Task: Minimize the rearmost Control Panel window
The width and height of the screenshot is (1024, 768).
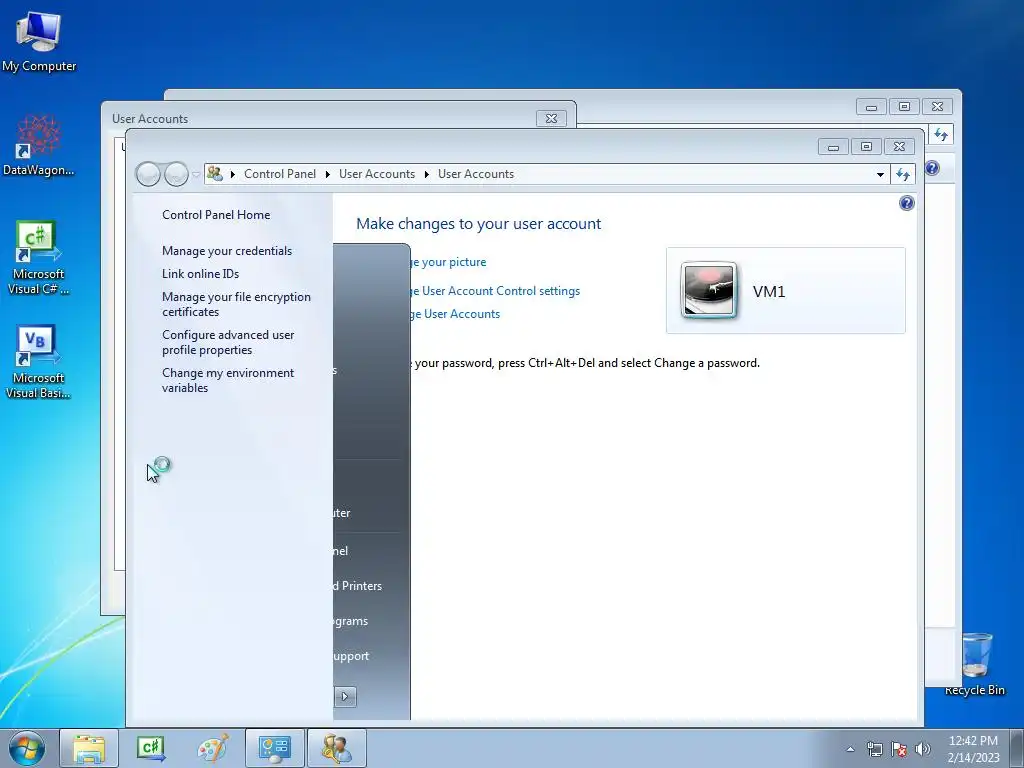Action: pyautogui.click(x=871, y=106)
